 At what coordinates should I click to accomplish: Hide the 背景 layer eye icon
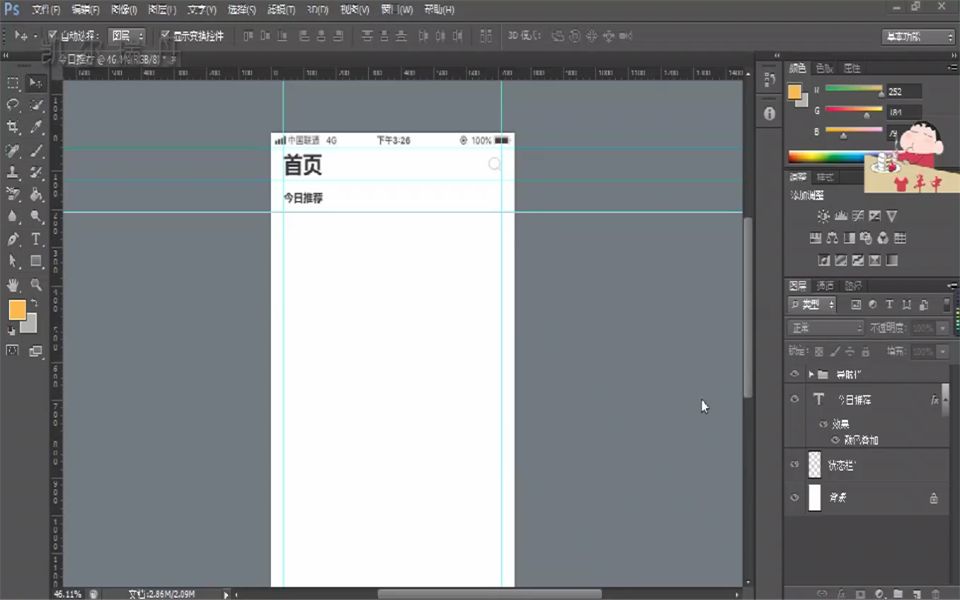[x=793, y=497]
